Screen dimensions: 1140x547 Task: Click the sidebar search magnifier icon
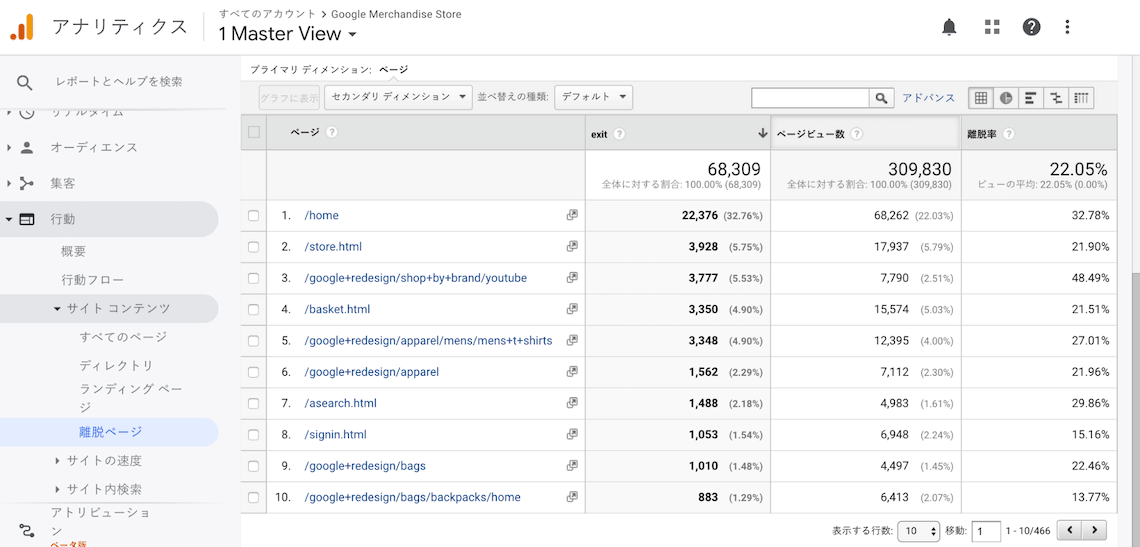25,83
